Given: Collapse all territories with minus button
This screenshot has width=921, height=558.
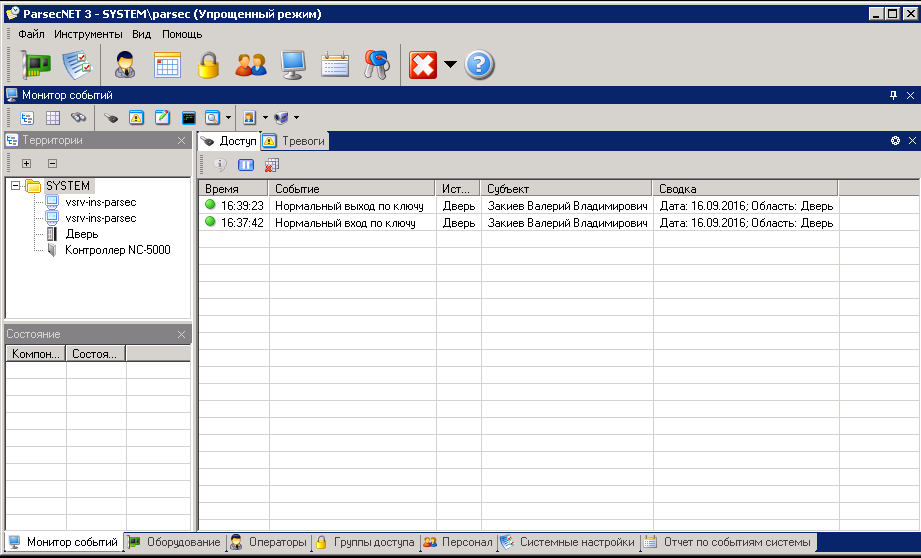Looking at the screenshot, I should (x=52, y=163).
